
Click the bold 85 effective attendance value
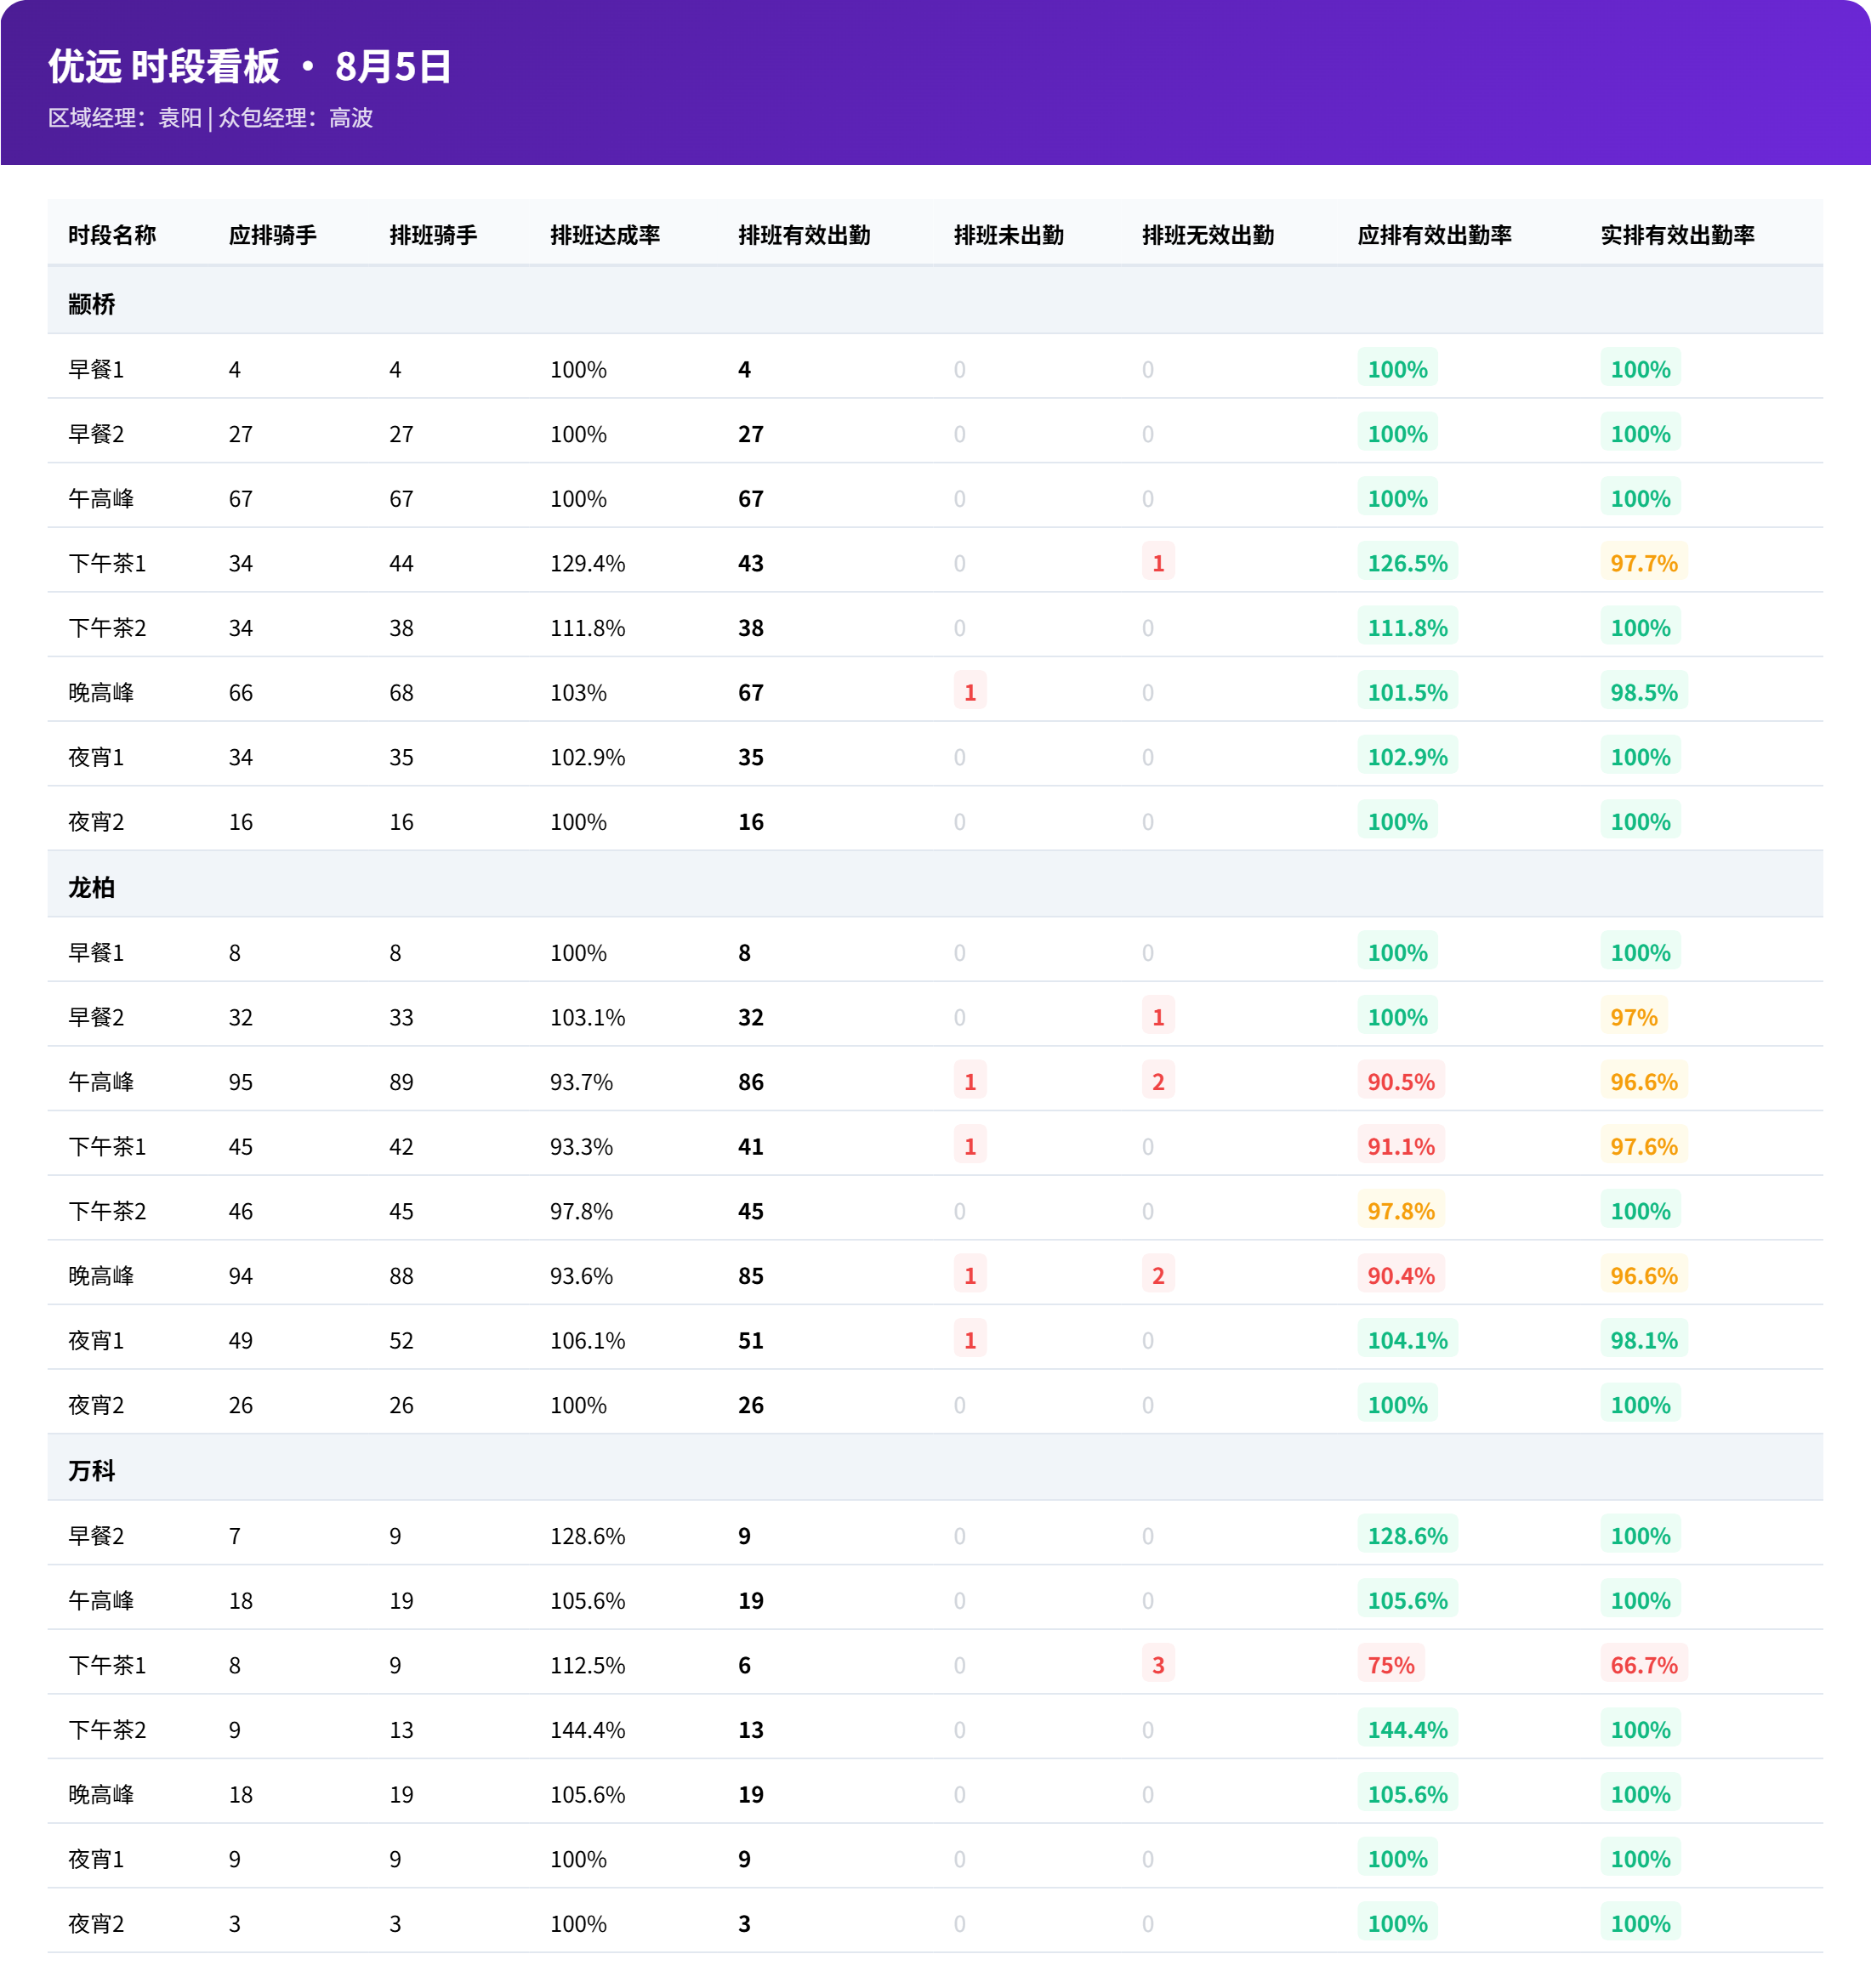(751, 1276)
